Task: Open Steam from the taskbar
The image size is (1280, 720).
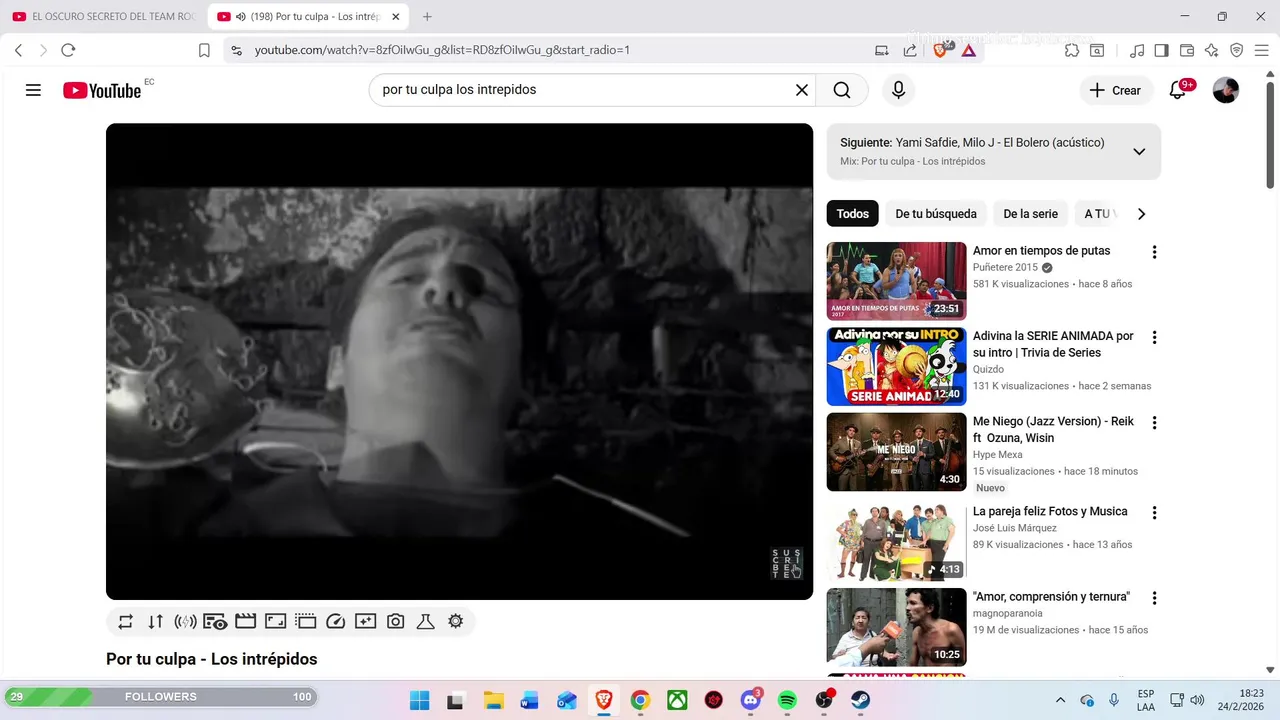Action: (860, 700)
